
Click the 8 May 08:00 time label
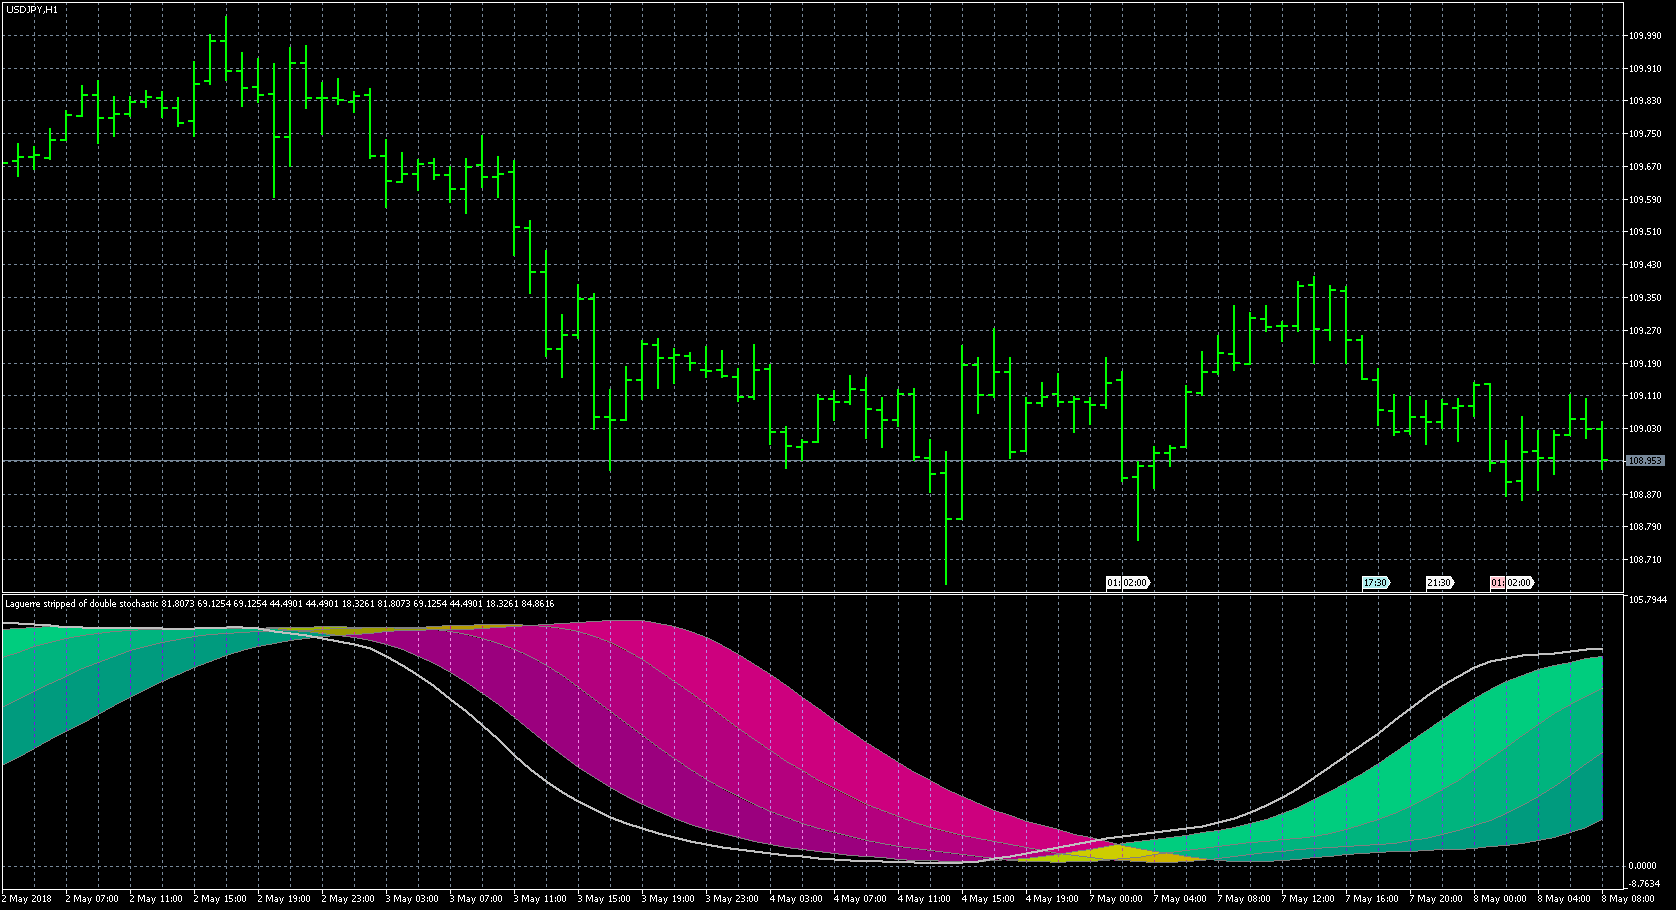[1628, 898]
